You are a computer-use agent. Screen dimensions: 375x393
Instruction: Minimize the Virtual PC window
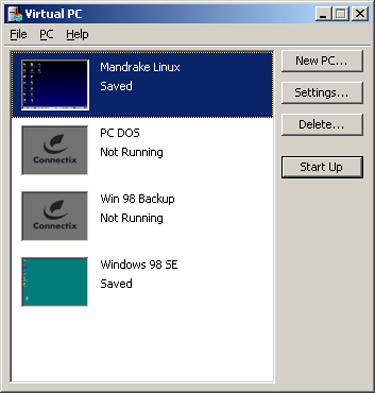[x=323, y=14]
